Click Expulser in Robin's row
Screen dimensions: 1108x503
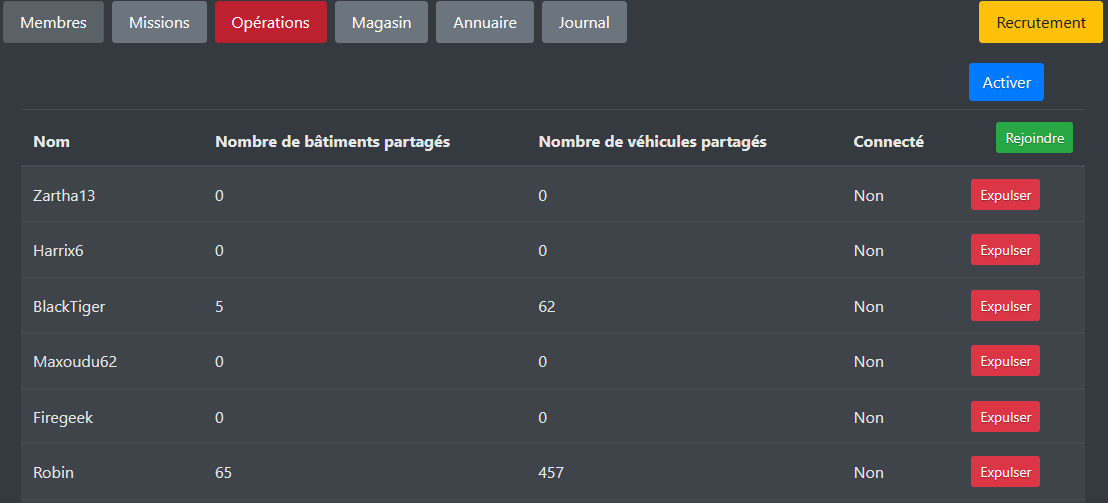[1005, 472]
